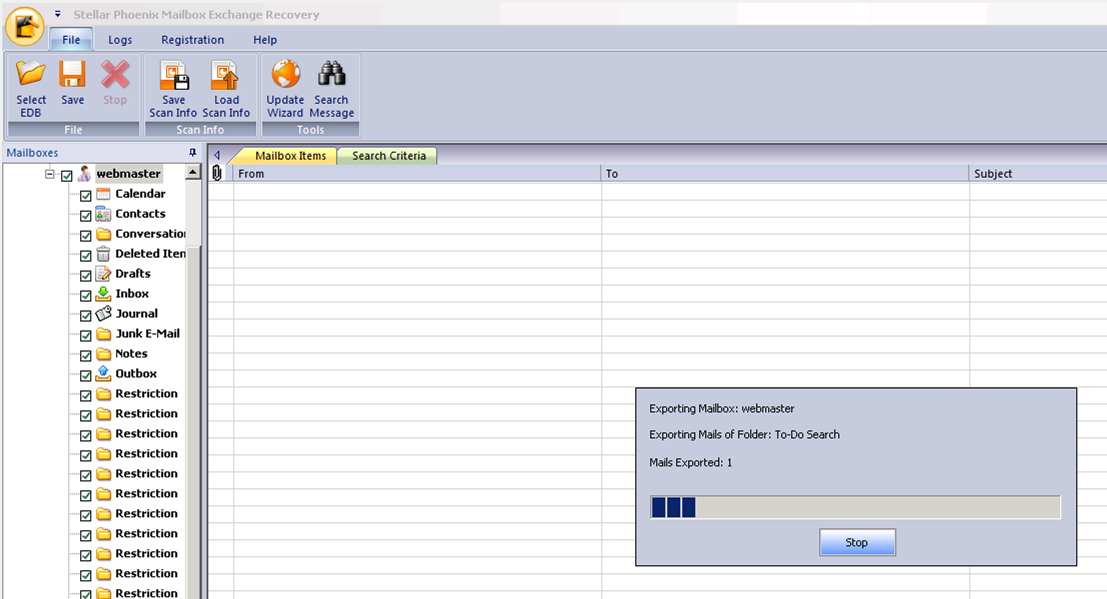Open the Logs ribbon tab
The width and height of the screenshot is (1107, 599).
pyautogui.click(x=120, y=40)
